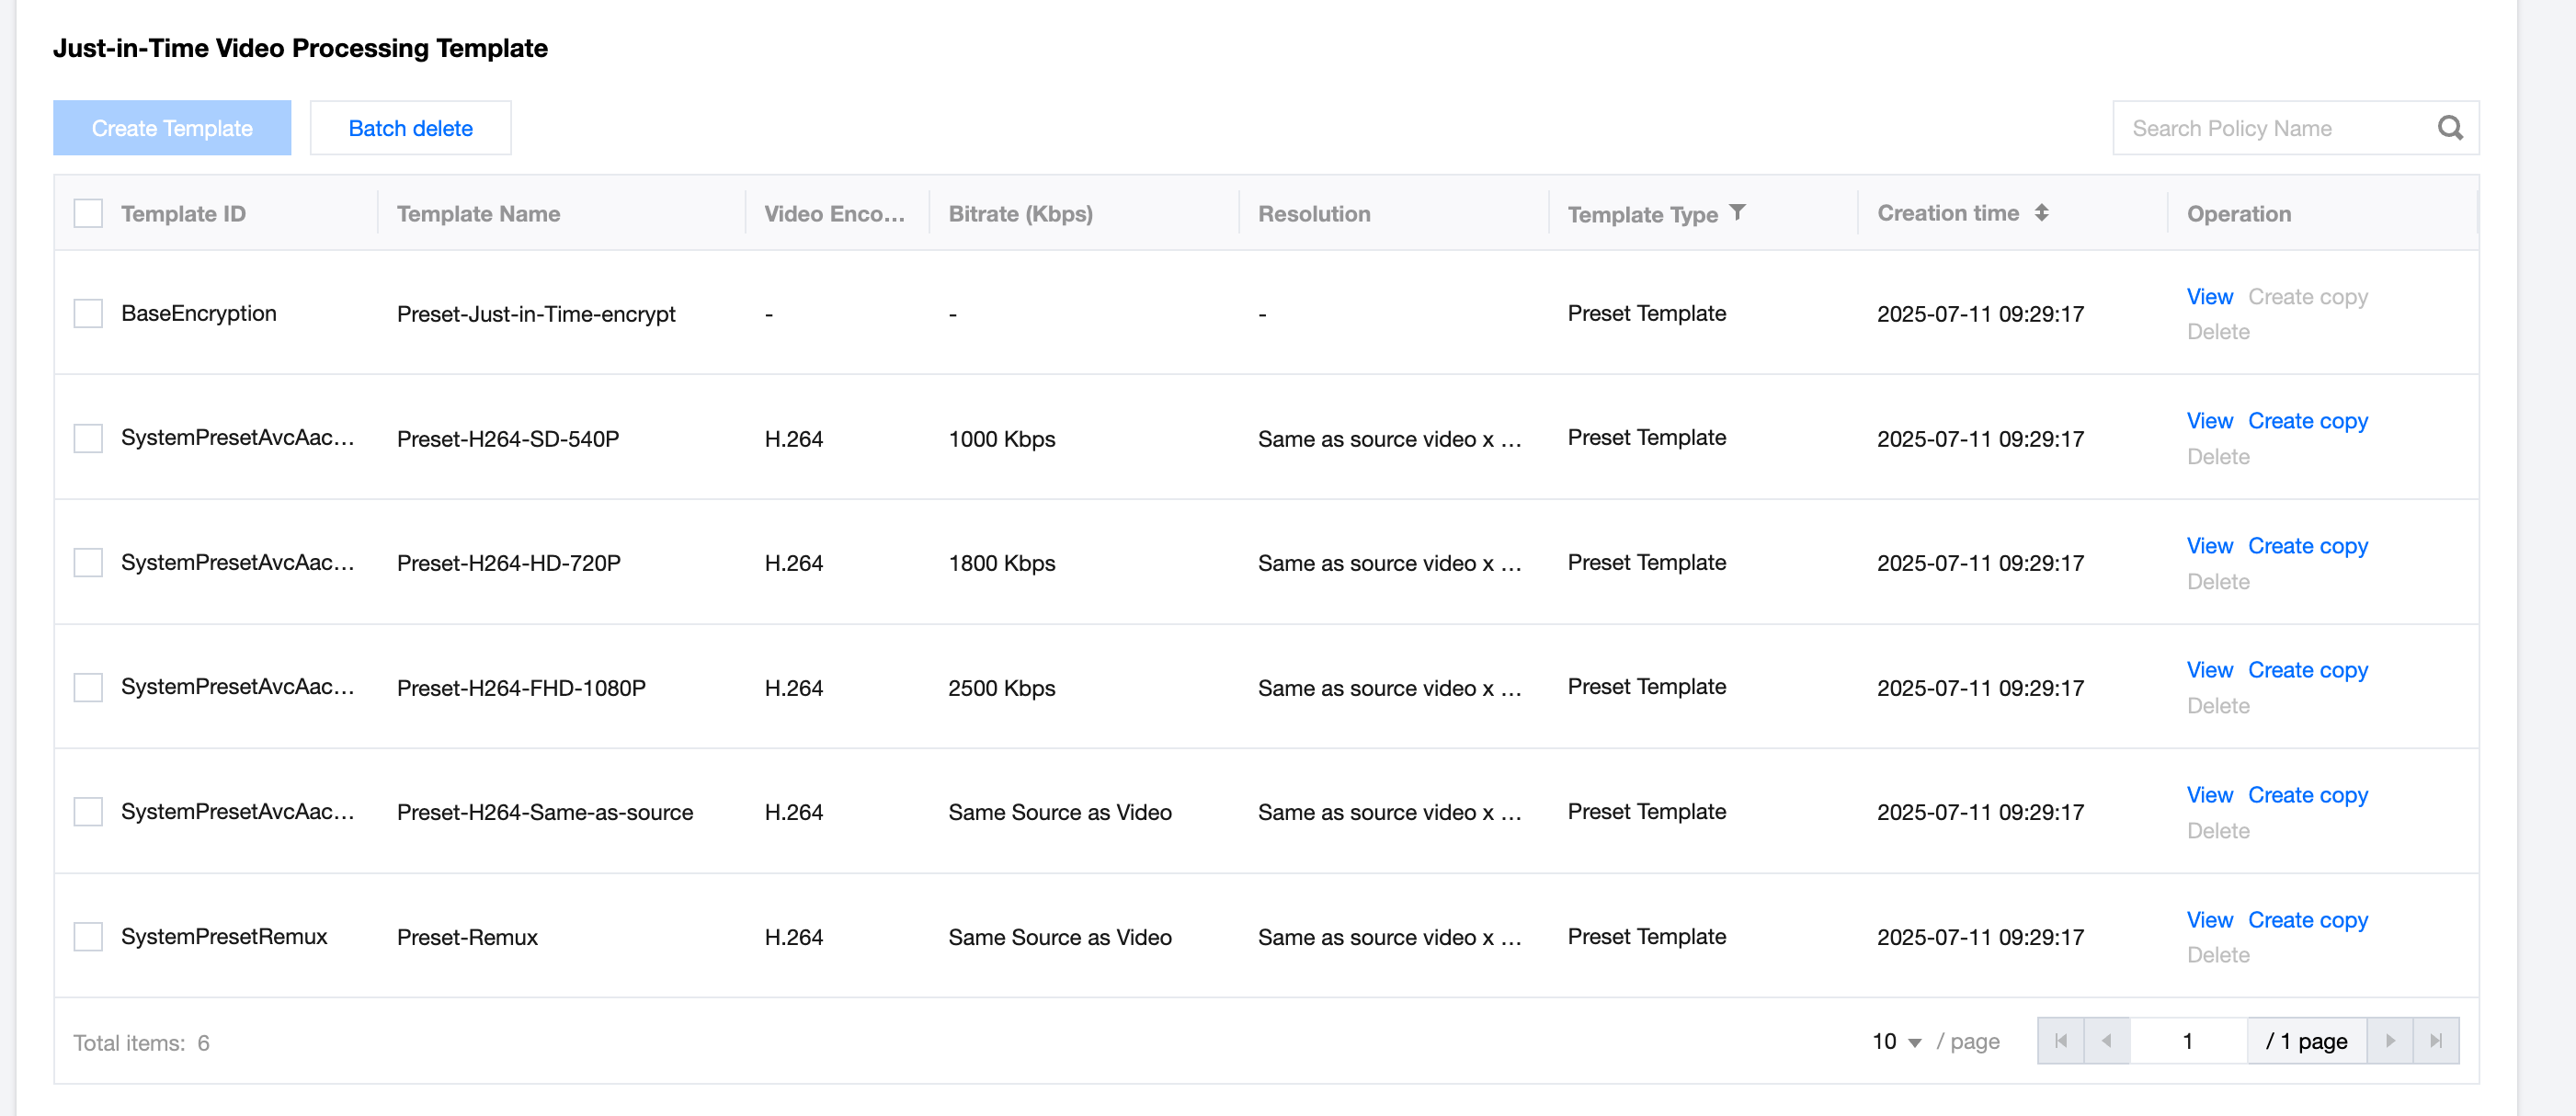Jump to last page arrow
Image resolution: width=2576 pixels, height=1116 pixels.
(x=2436, y=1041)
